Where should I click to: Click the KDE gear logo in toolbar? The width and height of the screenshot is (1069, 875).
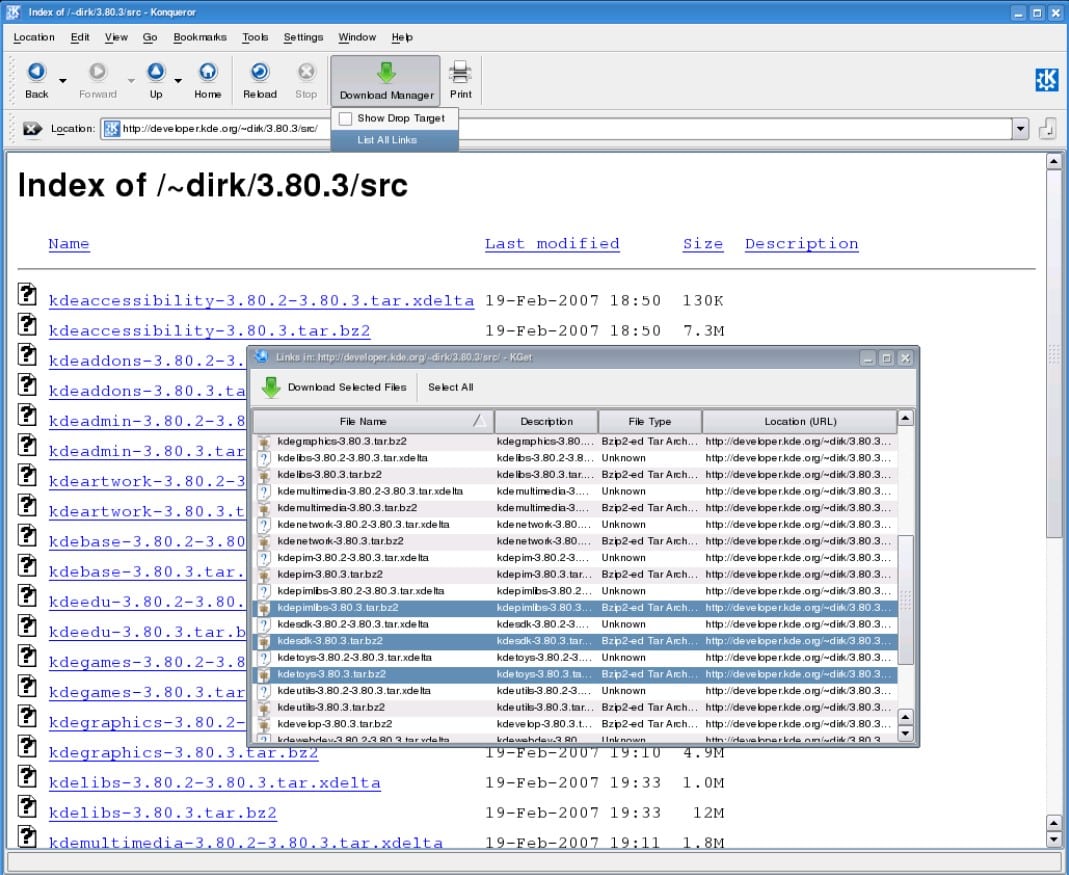pos(1047,80)
